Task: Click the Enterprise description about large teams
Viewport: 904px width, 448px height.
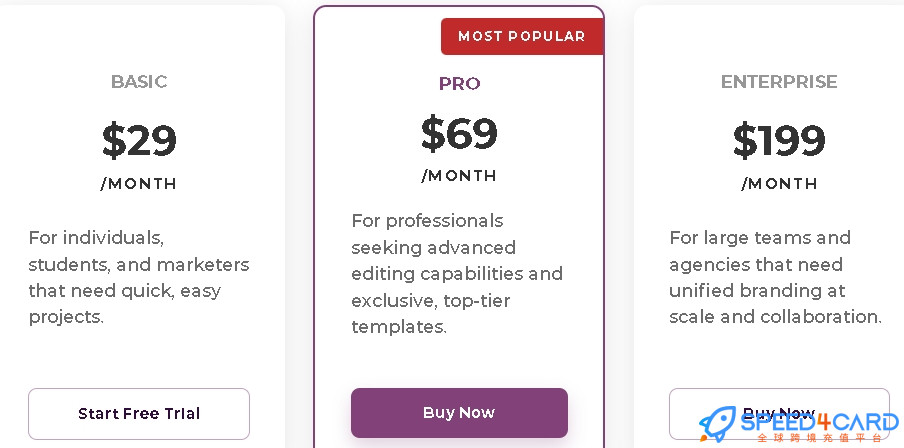Action: [775, 277]
